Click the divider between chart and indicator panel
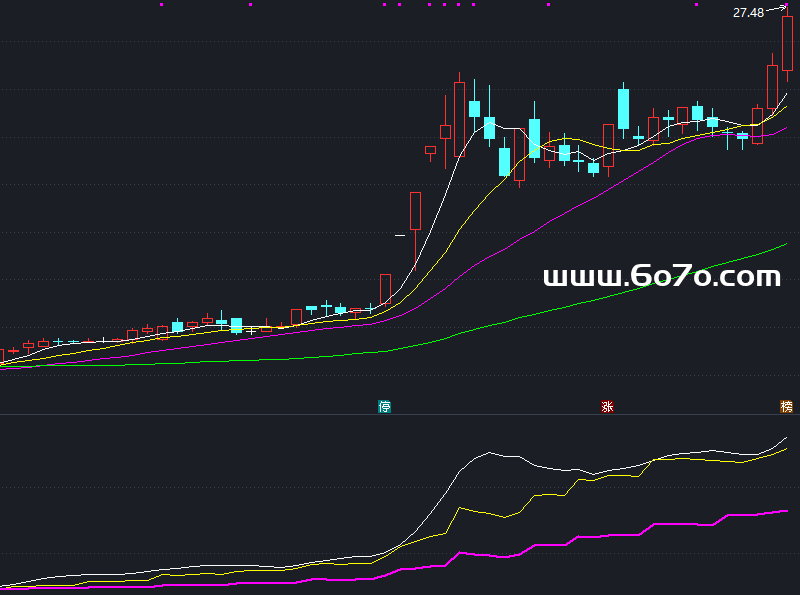 point(400,413)
